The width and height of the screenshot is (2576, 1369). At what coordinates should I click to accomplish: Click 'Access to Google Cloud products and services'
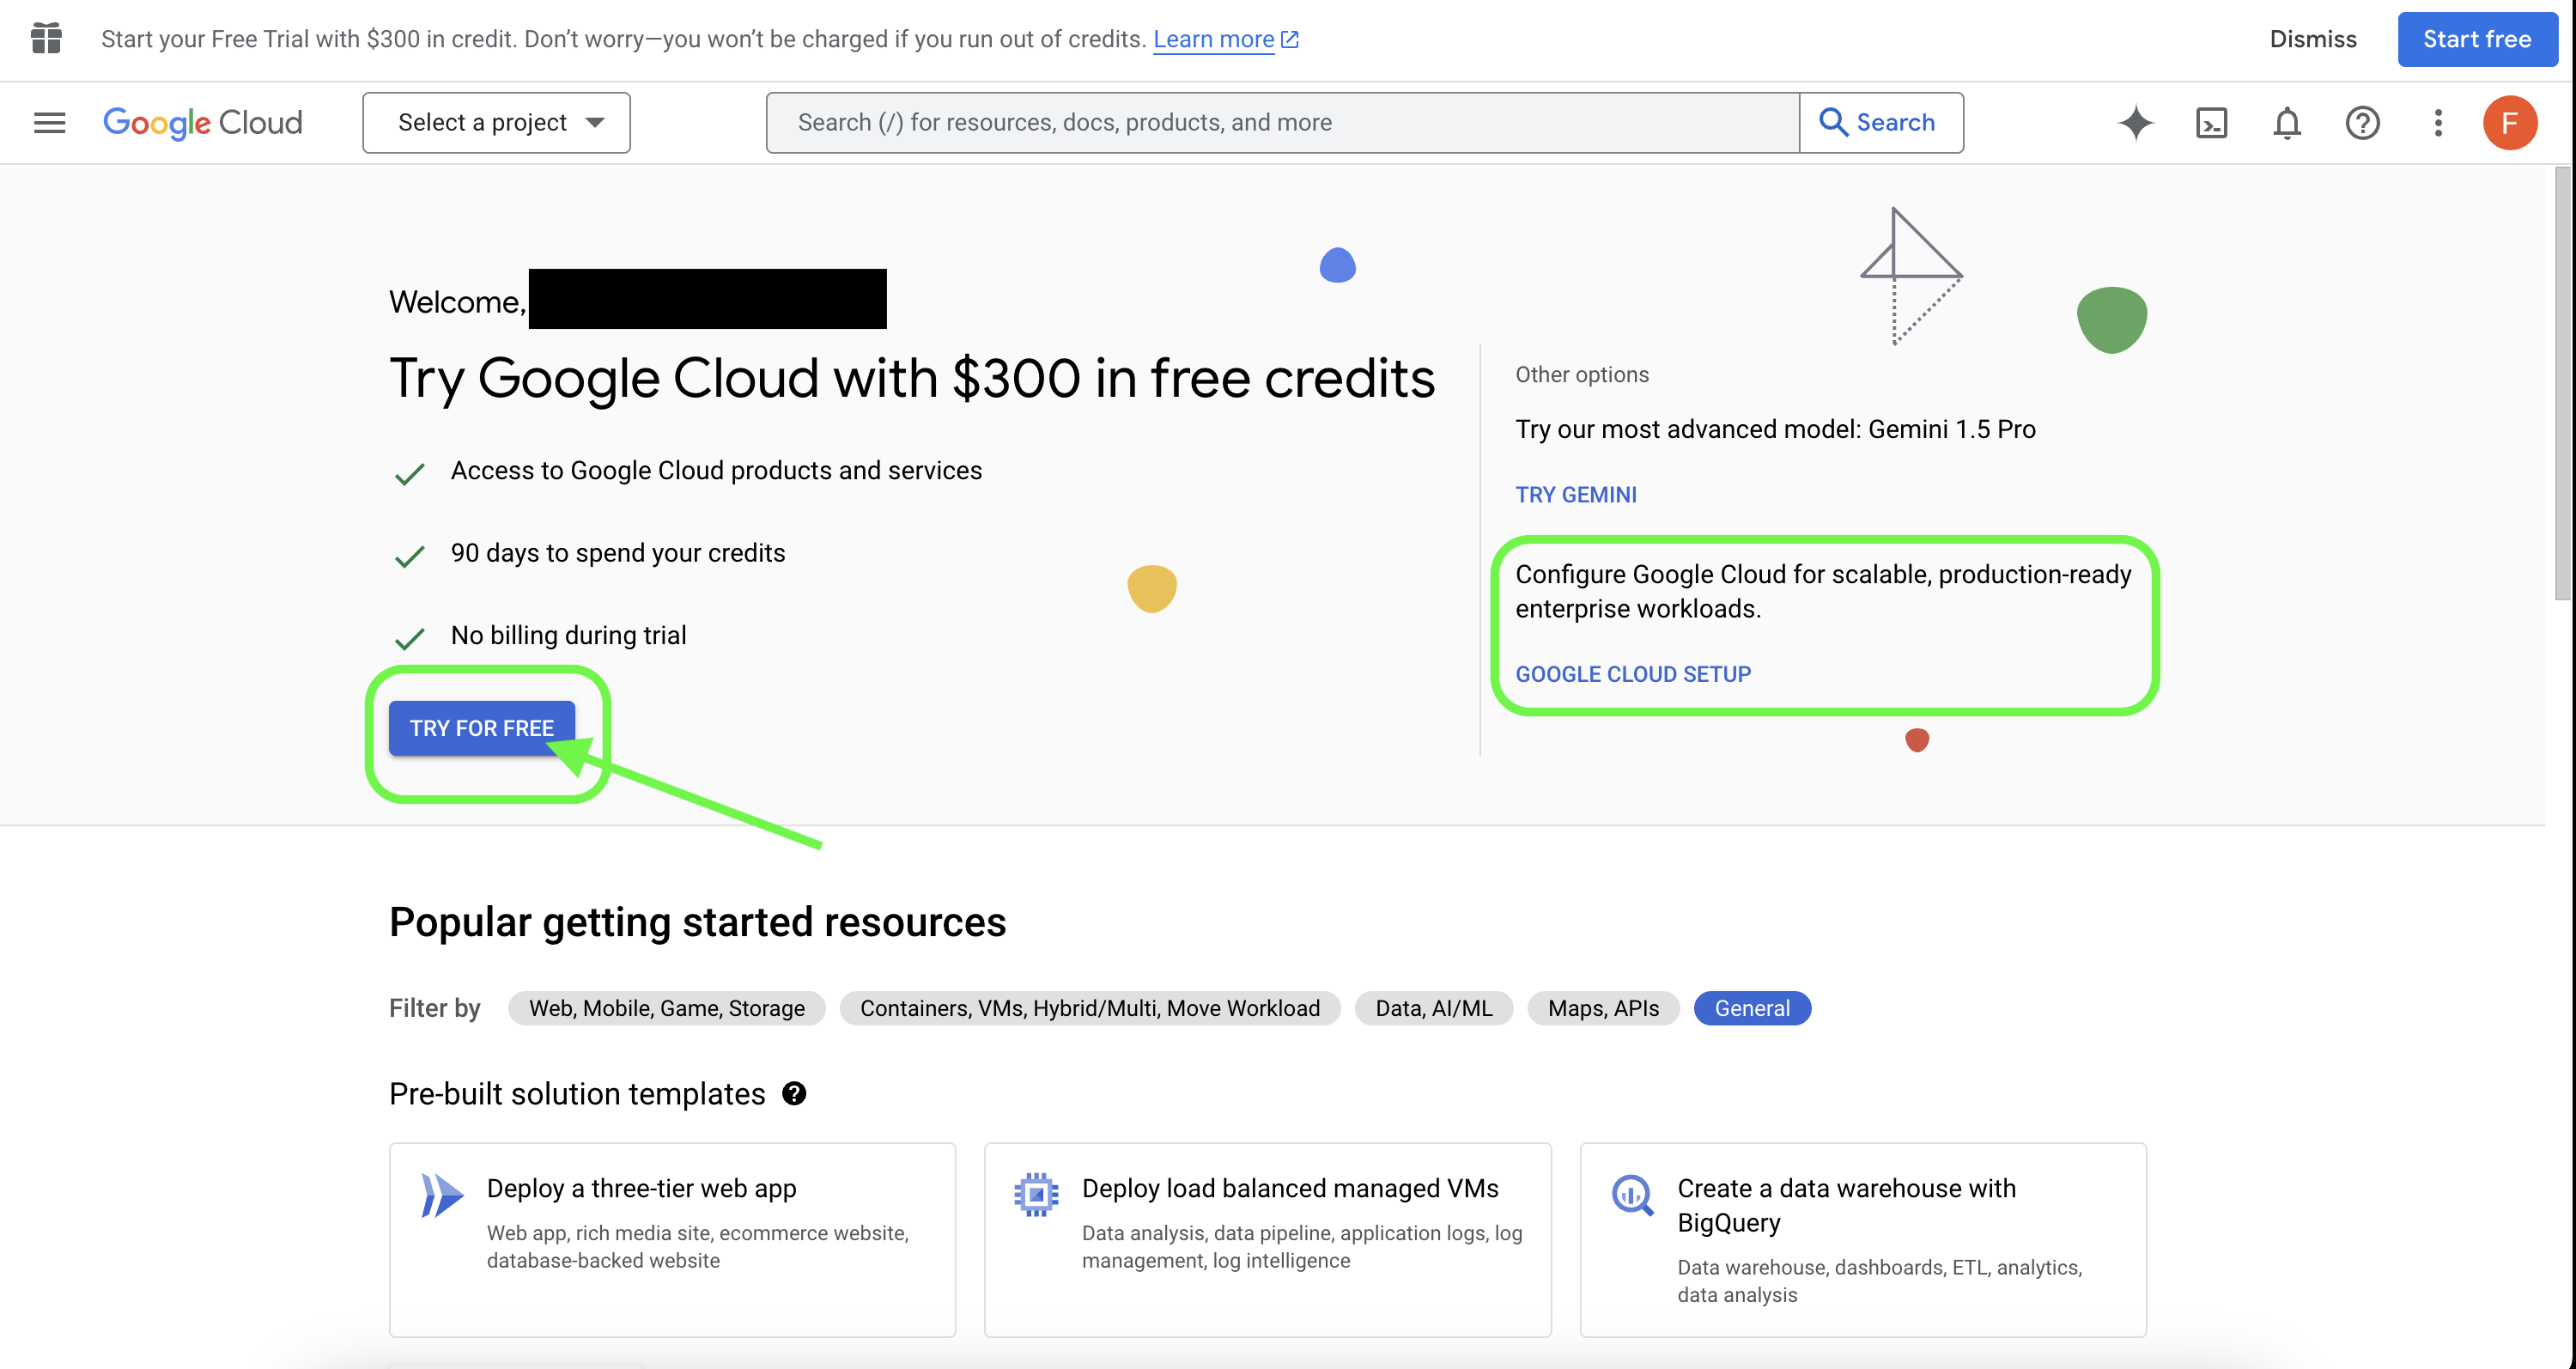point(716,471)
